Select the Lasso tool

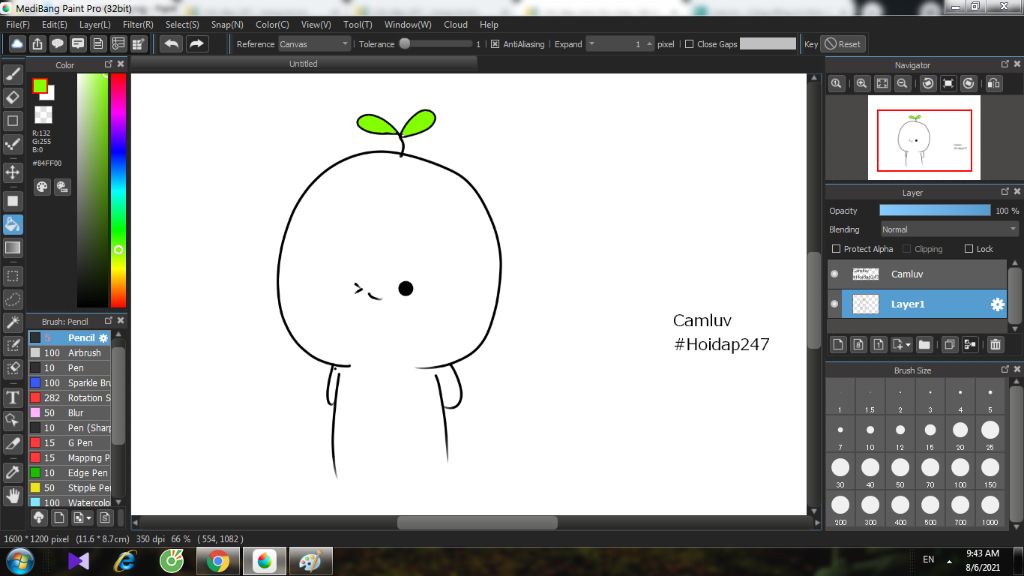pos(12,300)
